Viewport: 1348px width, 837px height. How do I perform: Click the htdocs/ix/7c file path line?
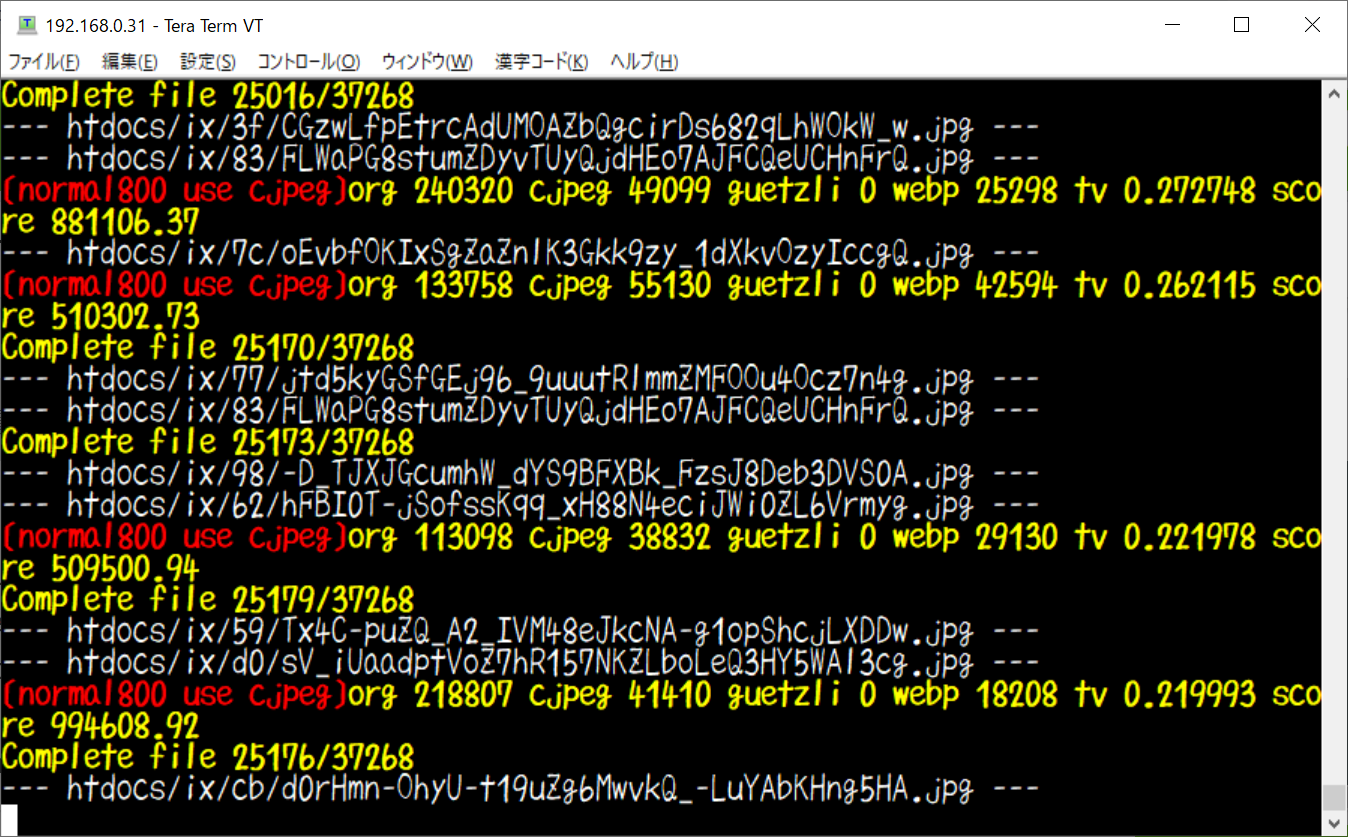pos(520,254)
